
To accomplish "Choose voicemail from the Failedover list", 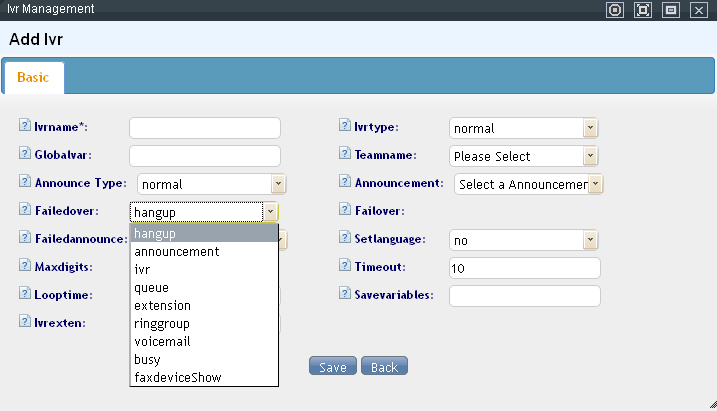I will pos(161,341).
